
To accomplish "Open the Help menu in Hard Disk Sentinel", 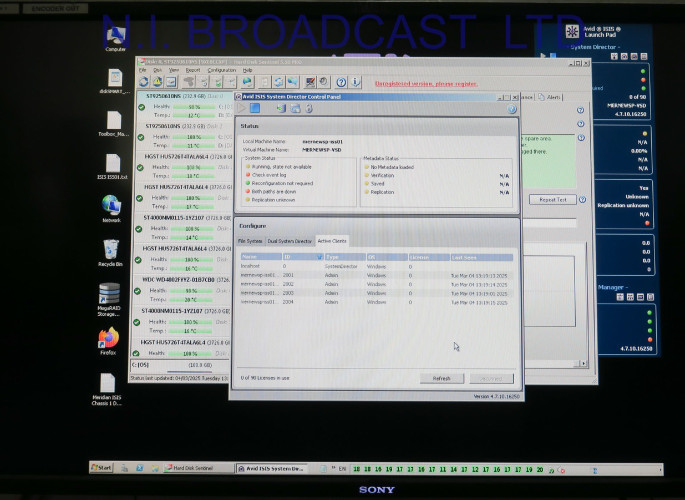I will click(247, 70).
